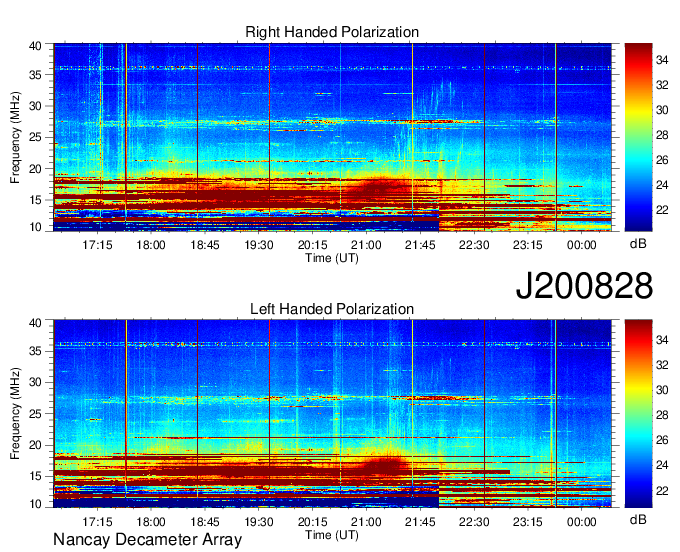
Task: Click the 10 MHz tick label on the upper plot
Action: [35, 227]
